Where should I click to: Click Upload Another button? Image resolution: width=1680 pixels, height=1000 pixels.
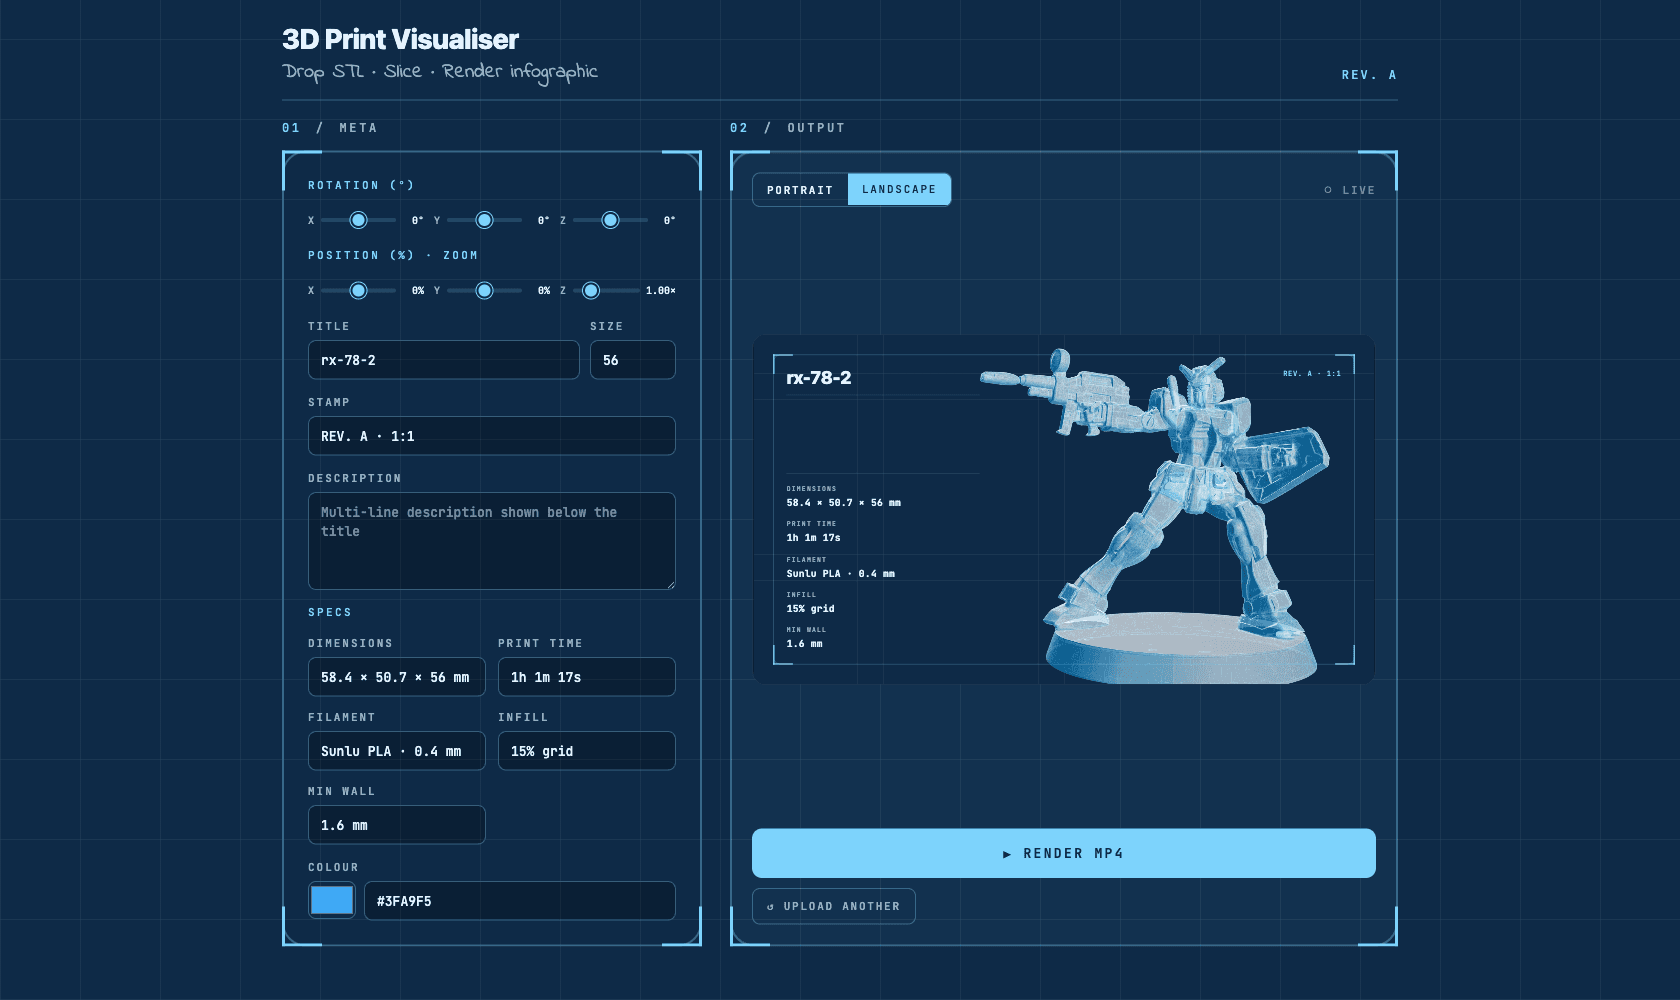coord(834,906)
